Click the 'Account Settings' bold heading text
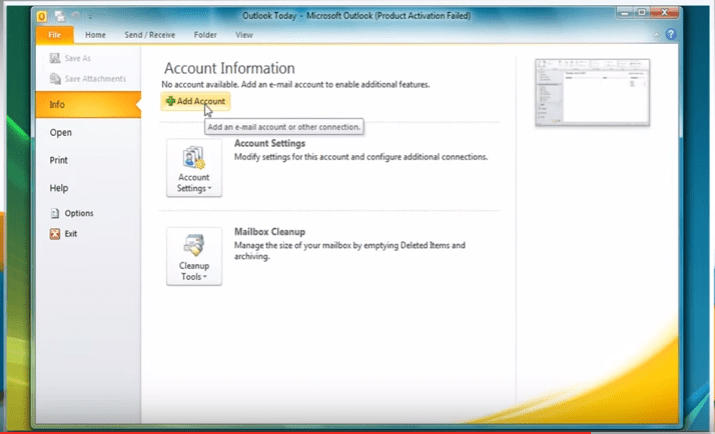Screen dimensions: 715x434 point(269,143)
